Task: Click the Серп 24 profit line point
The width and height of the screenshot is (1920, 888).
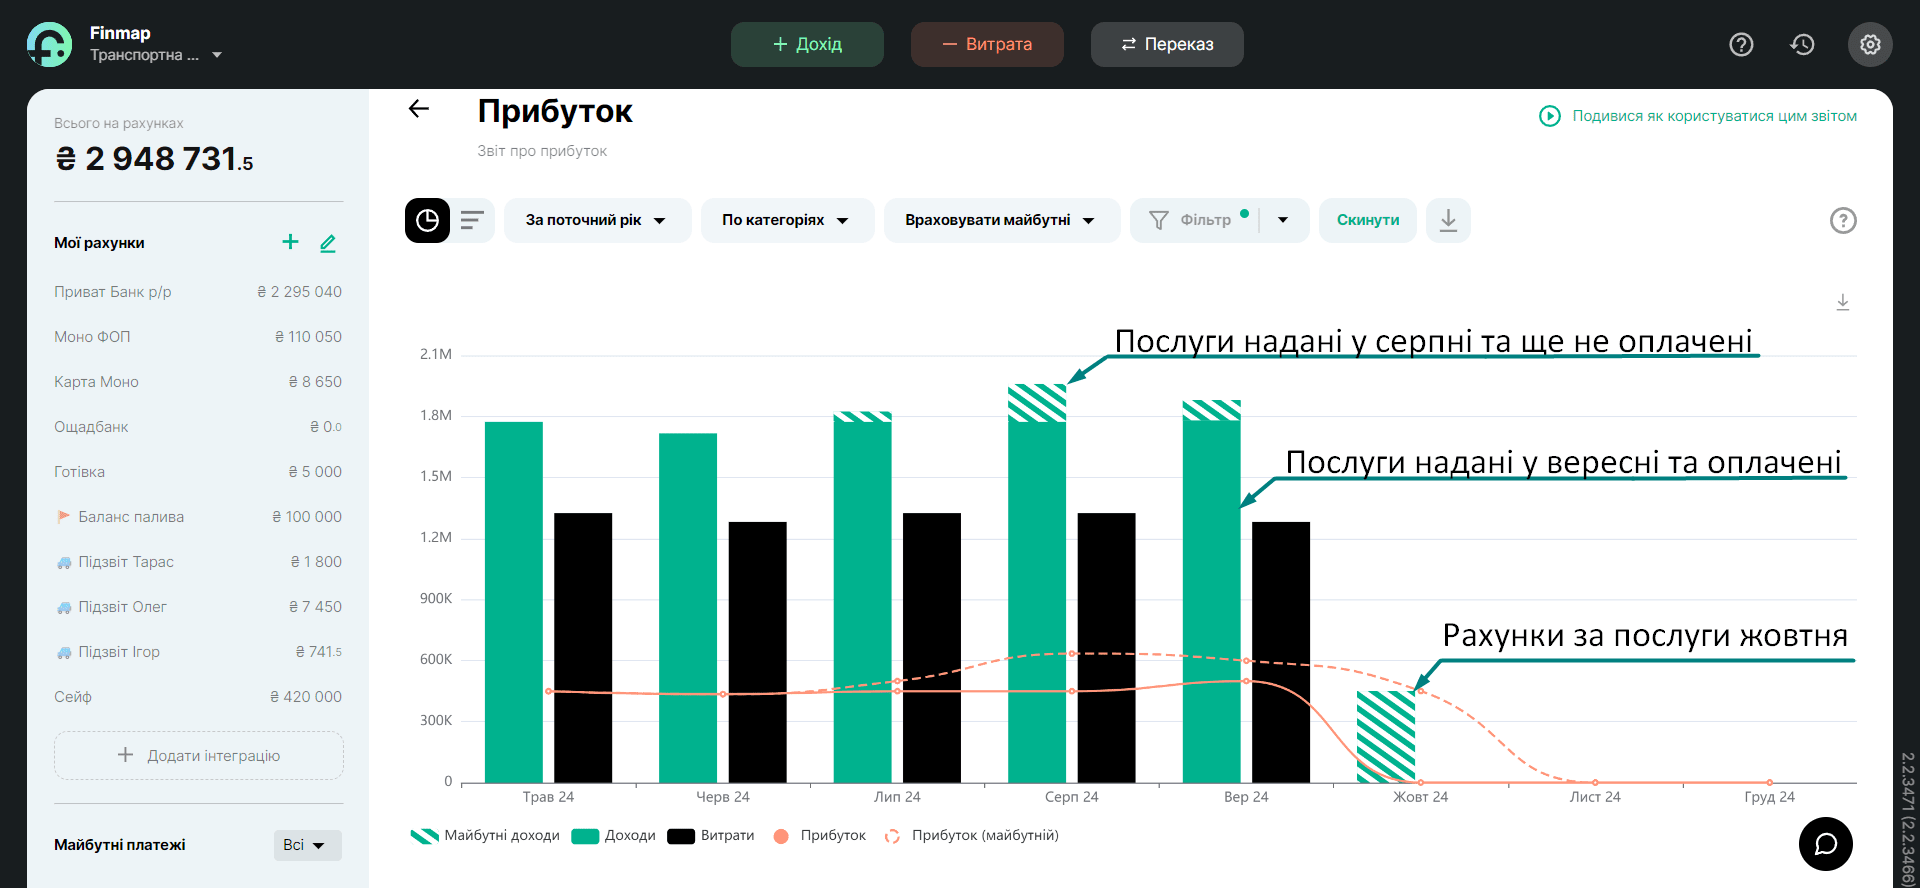Action: tap(1072, 691)
